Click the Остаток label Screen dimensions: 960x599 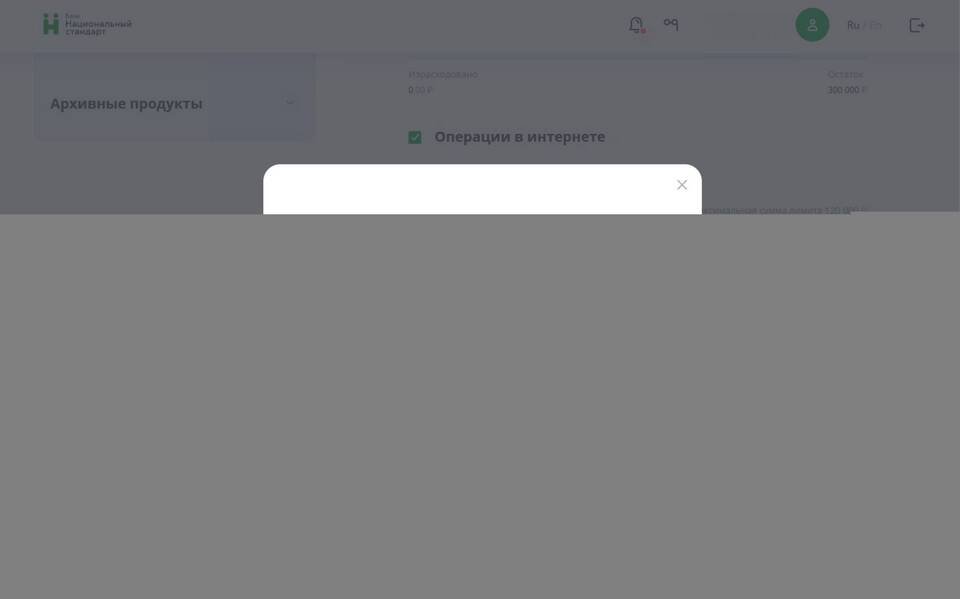pyautogui.click(x=845, y=74)
